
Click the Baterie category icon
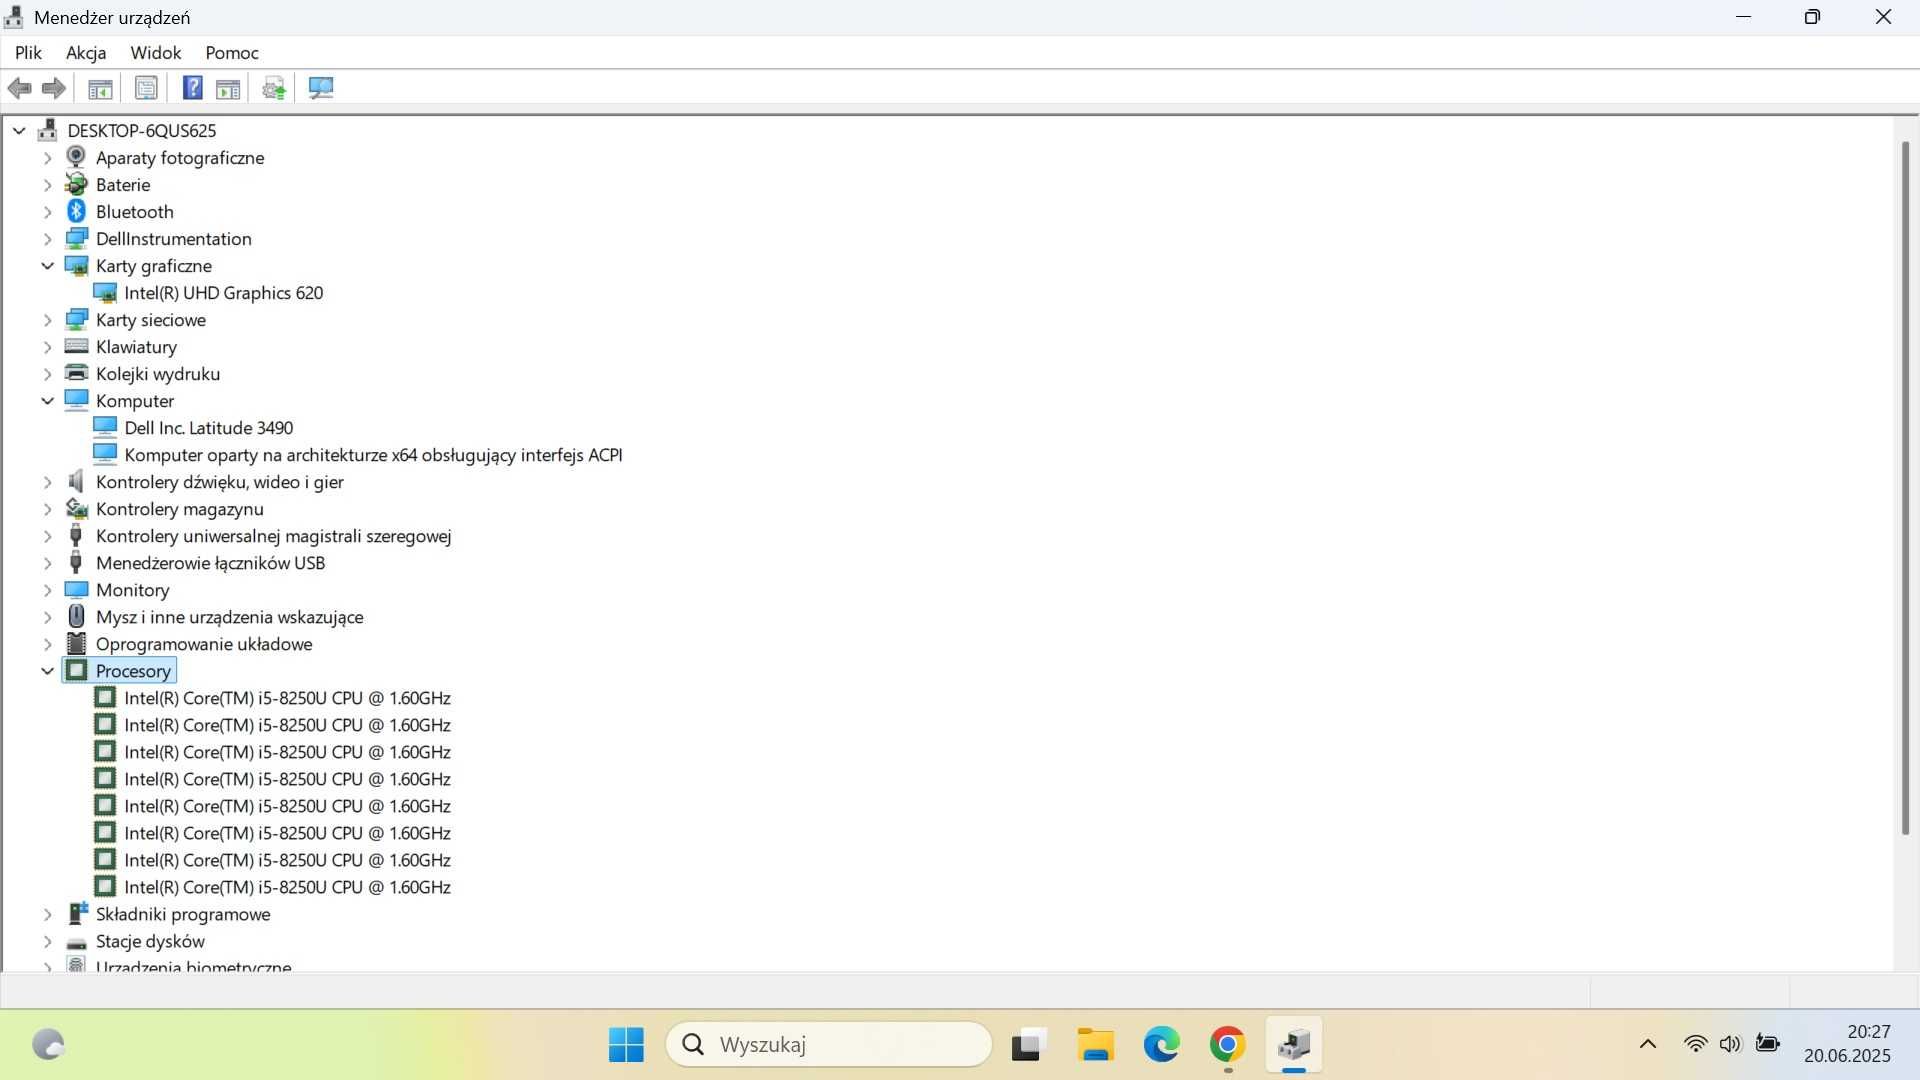76,184
